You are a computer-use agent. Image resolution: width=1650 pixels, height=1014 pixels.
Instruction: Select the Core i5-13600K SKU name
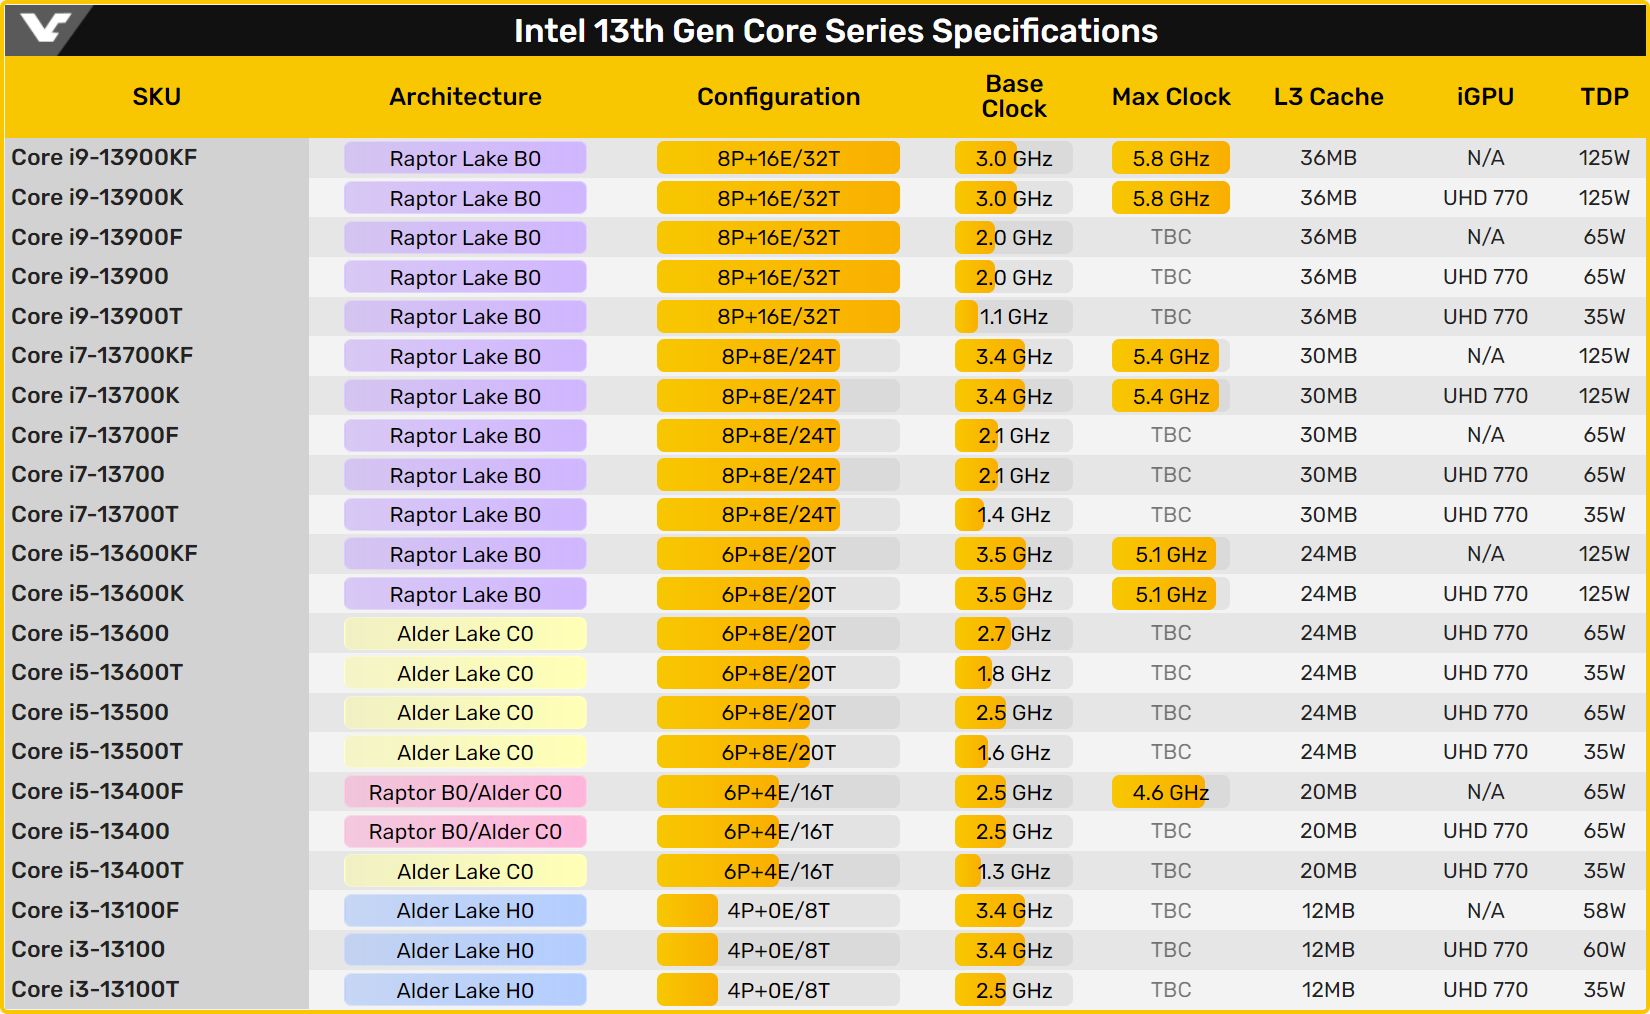click(x=98, y=594)
